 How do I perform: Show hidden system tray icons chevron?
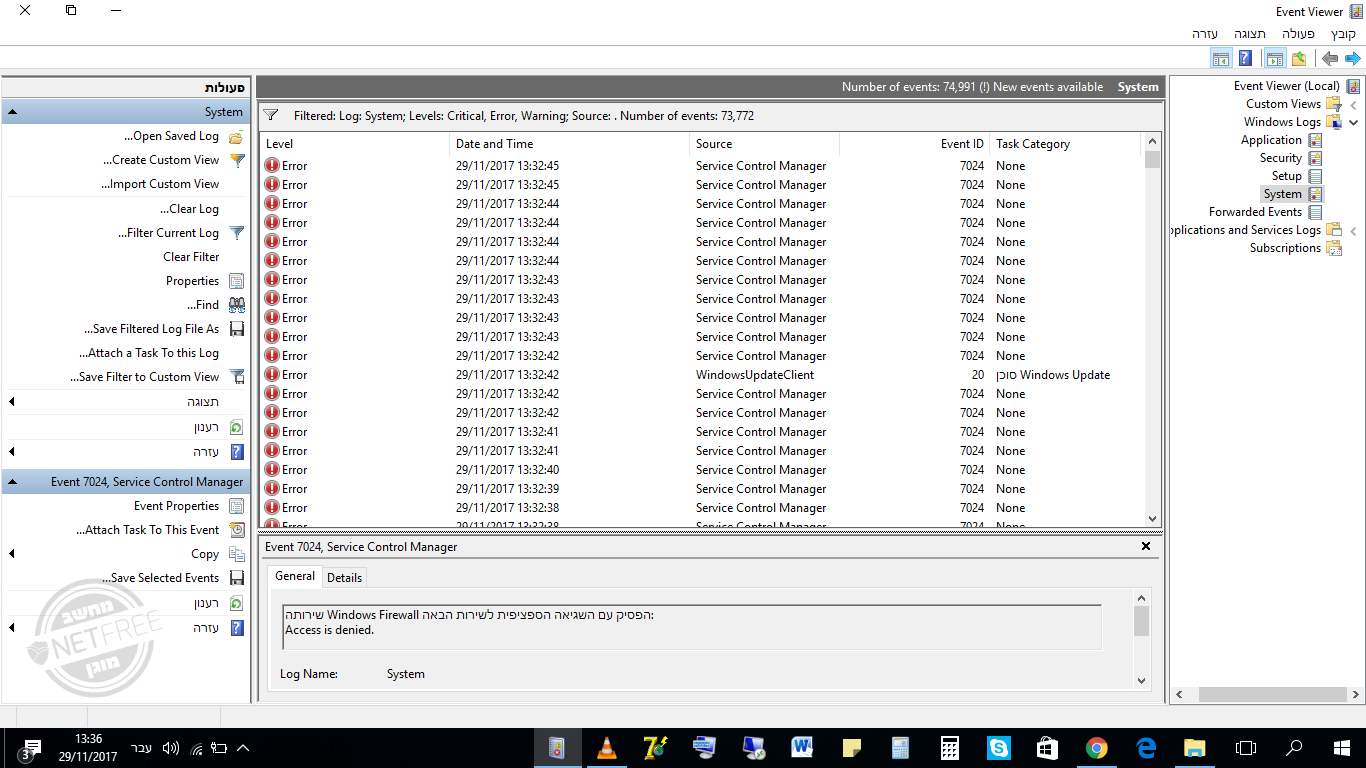click(x=243, y=748)
